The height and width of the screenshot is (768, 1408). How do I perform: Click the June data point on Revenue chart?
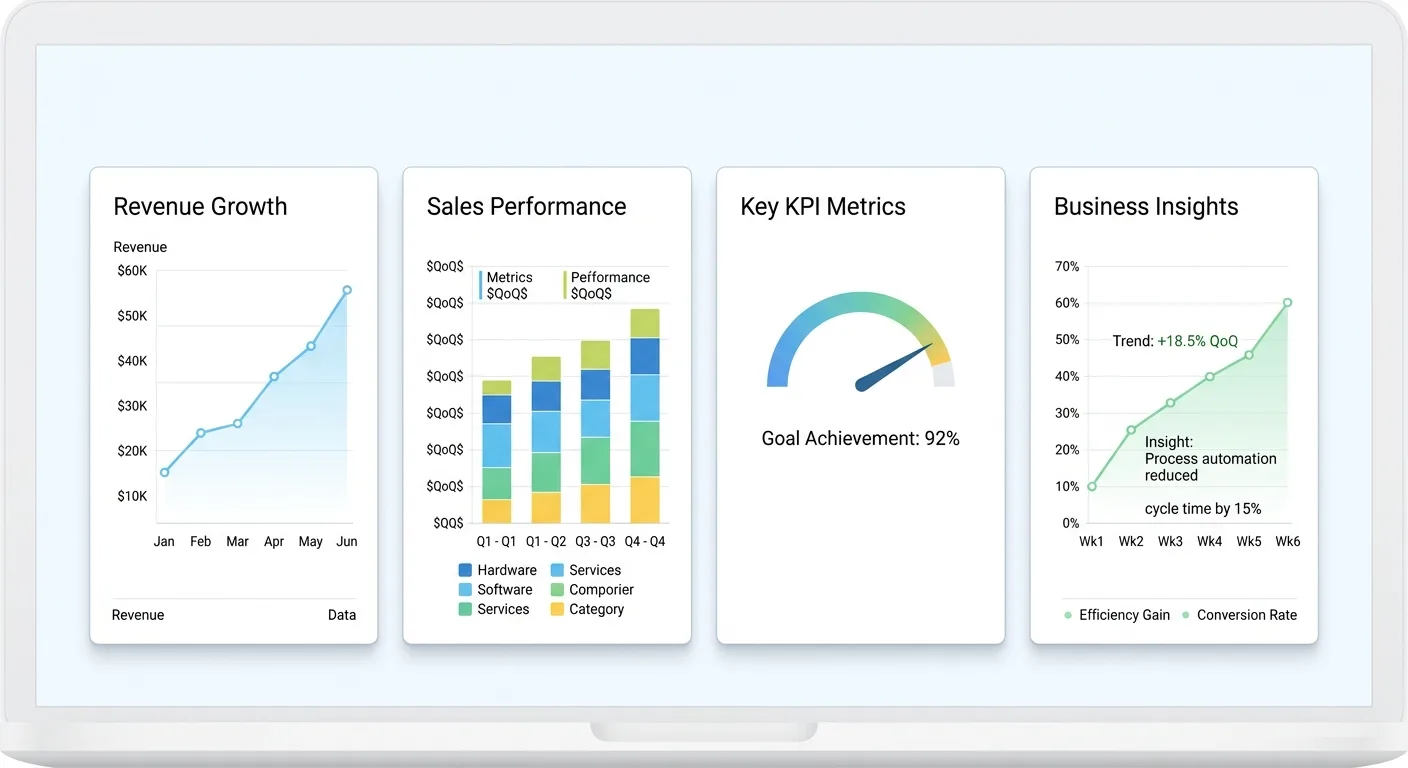(347, 290)
